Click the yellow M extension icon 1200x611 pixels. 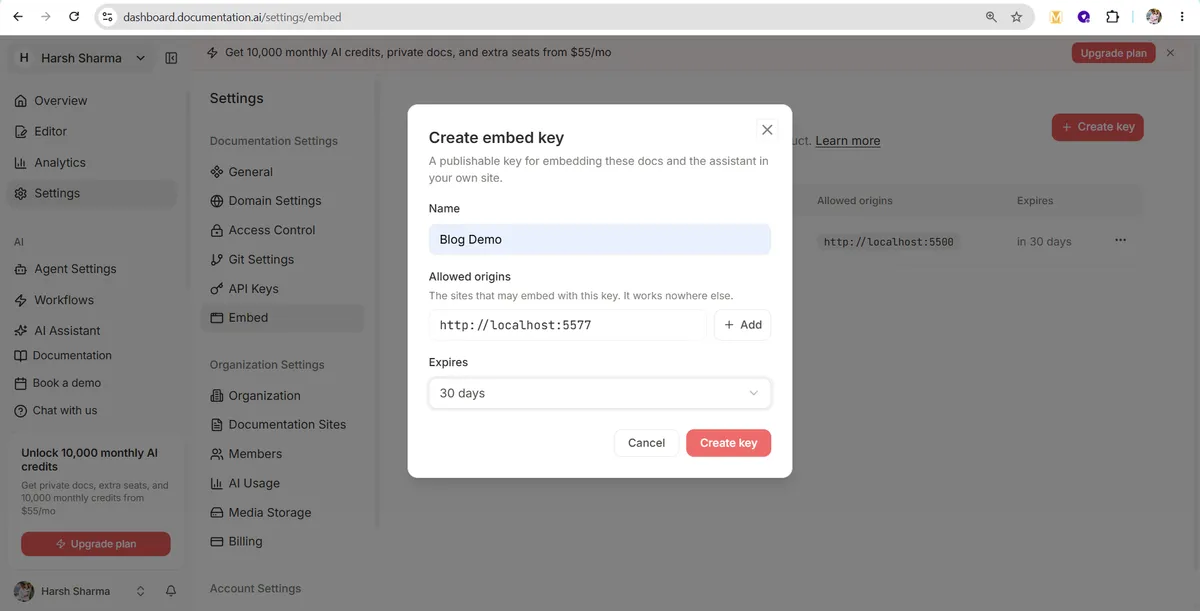tap(1055, 17)
